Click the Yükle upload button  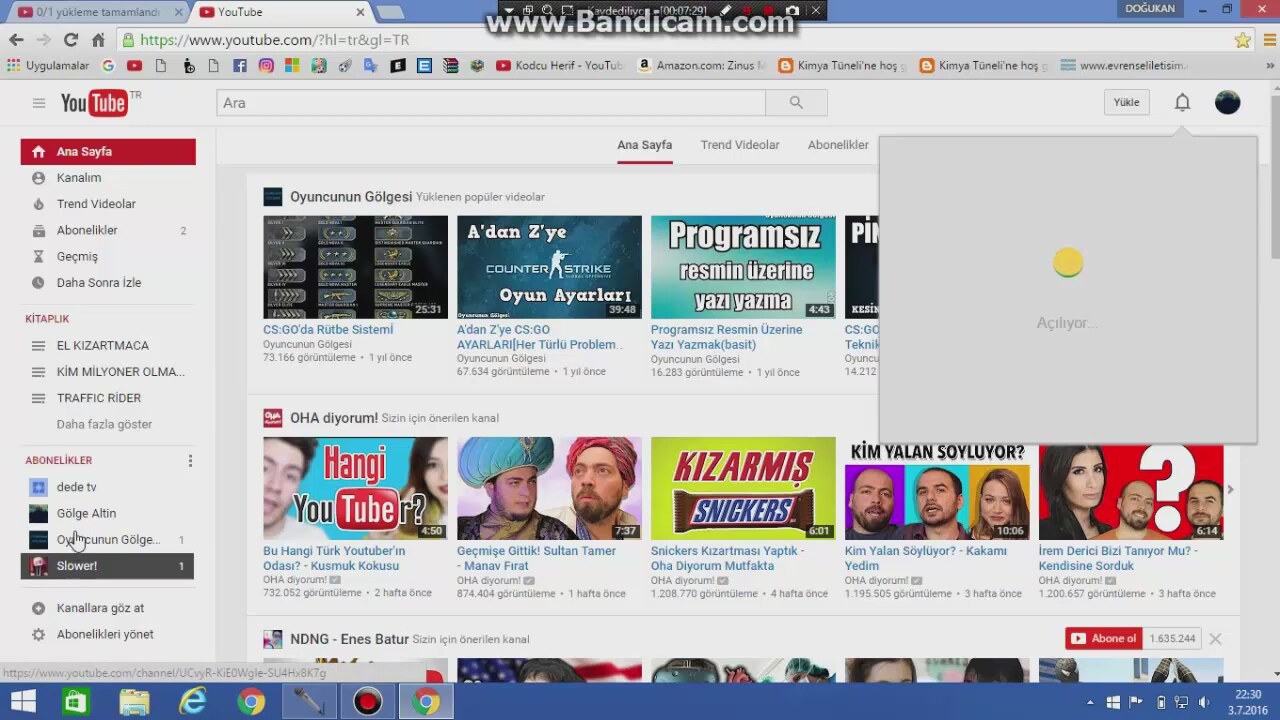pos(1126,102)
